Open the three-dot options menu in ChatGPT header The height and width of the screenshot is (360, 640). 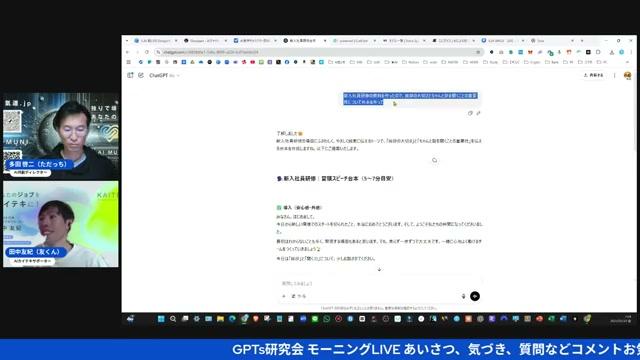(x=615, y=76)
